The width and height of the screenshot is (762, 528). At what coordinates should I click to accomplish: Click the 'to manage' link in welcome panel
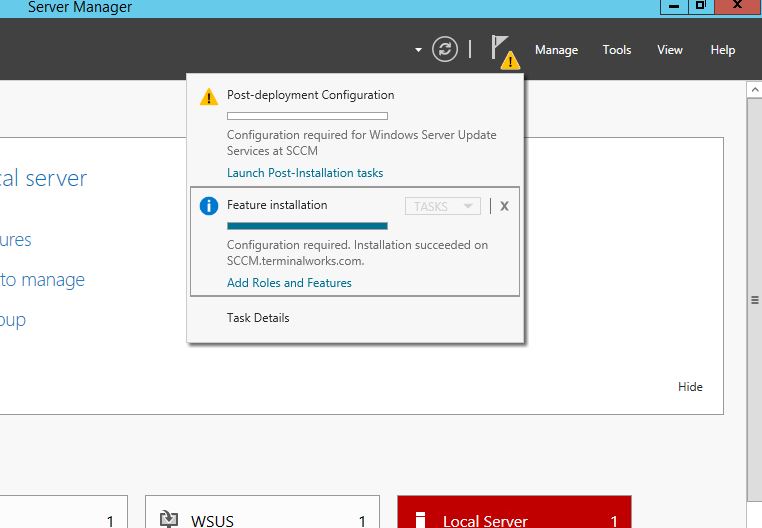coord(42,280)
